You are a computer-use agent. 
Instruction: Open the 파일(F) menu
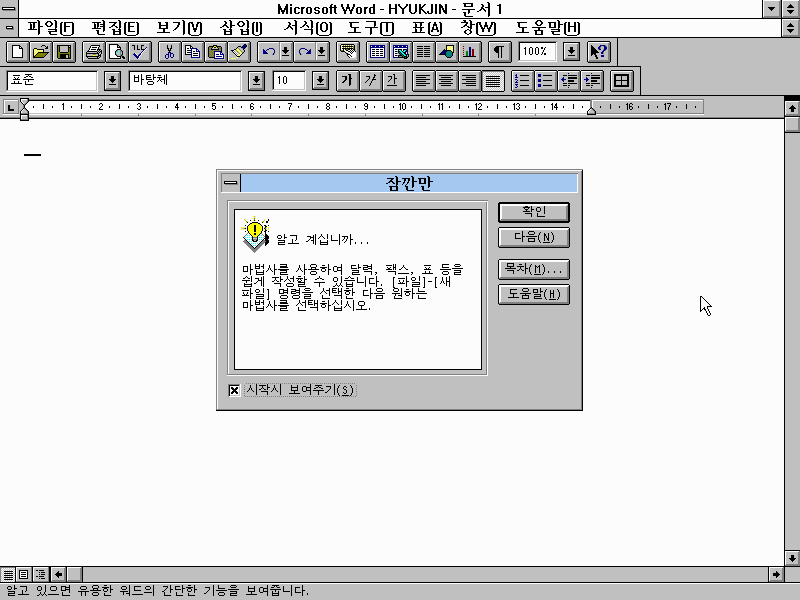pyautogui.click(x=51, y=28)
